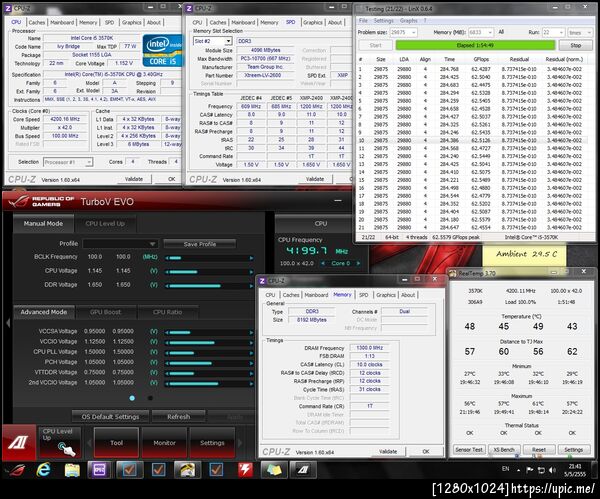600x499 pixels.
Task: Click the Z icon of CPU-Z Memory window
Action: (262, 280)
